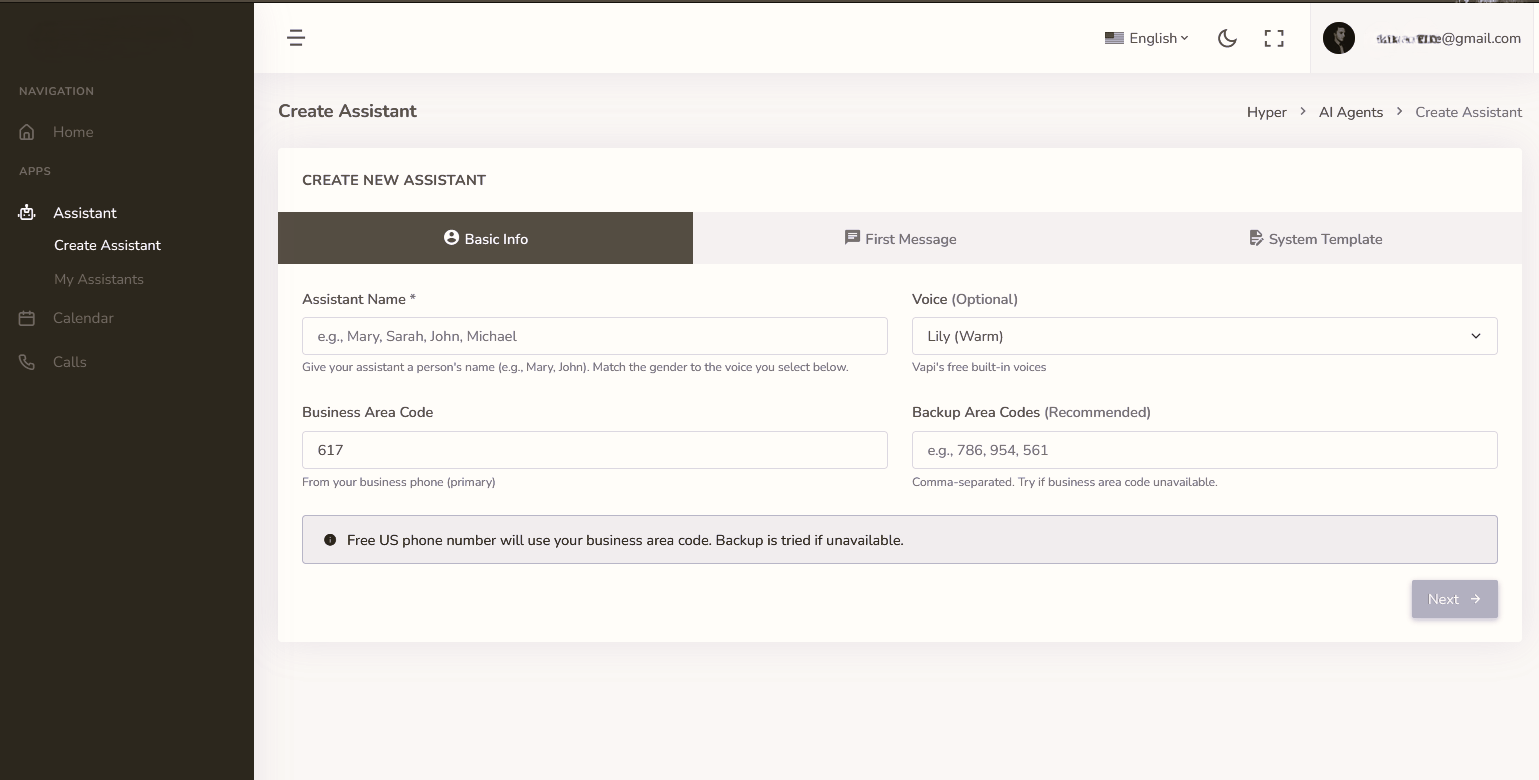Select the Basic Info tab

pos(485,239)
